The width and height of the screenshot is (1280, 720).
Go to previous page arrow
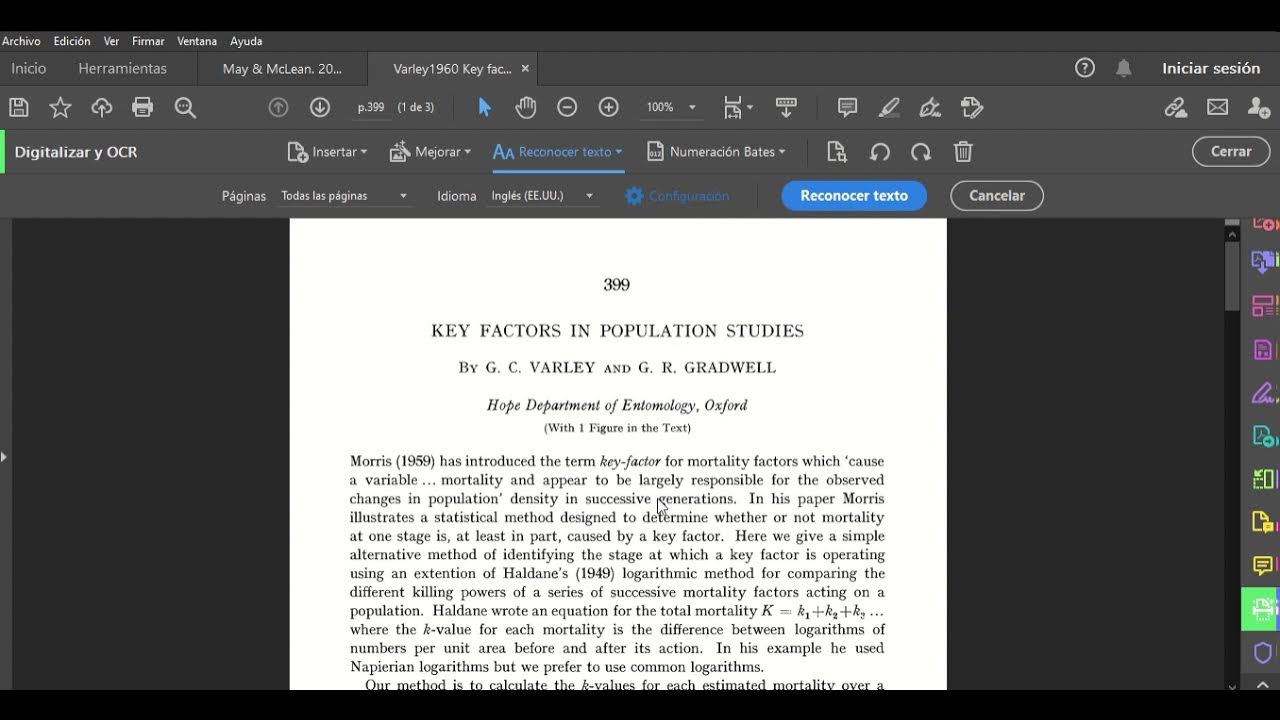[x=279, y=107]
